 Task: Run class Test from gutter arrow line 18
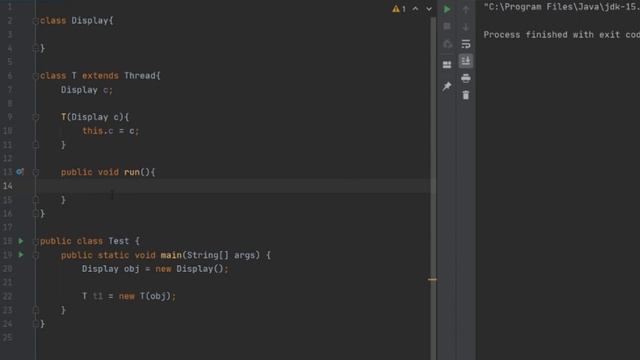[21, 241]
